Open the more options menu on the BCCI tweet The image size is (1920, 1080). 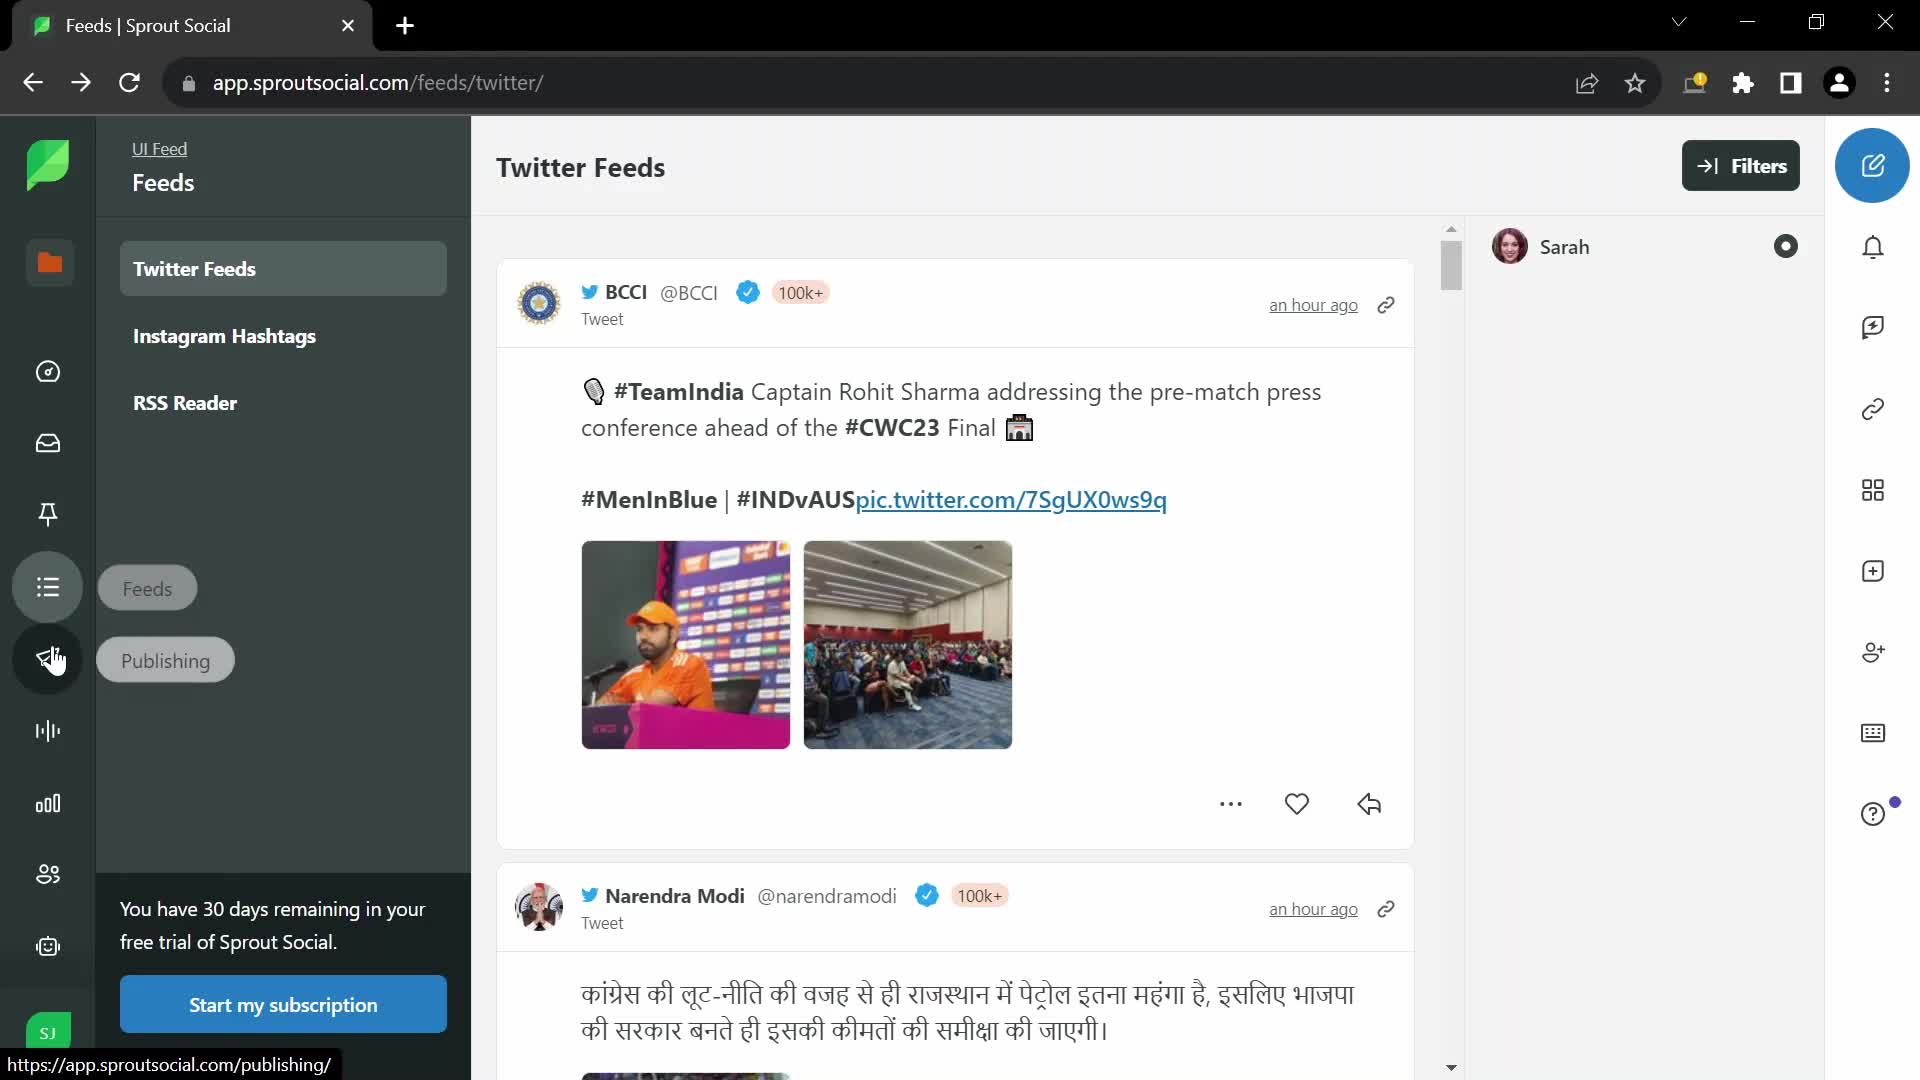coord(1232,804)
